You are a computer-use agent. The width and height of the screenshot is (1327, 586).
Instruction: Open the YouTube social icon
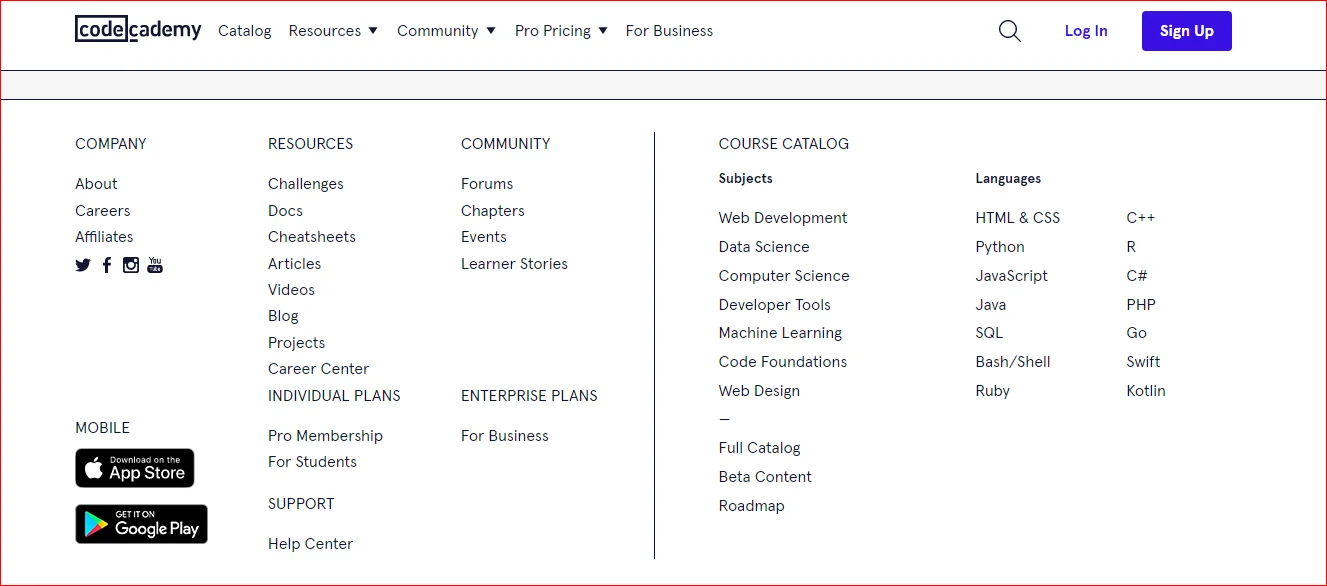click(155, 265)
